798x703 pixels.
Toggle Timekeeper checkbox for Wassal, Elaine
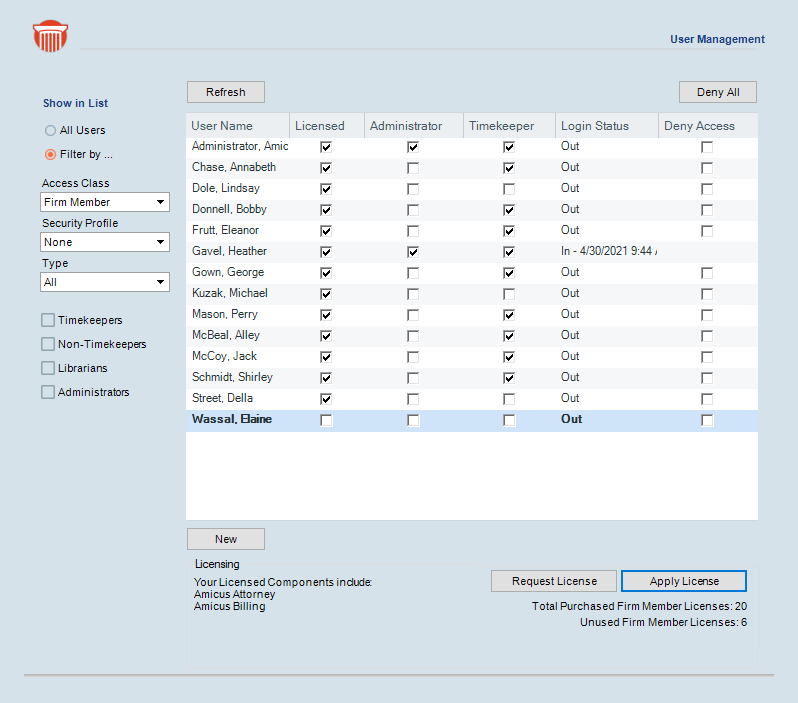pyautogui.click(x=509, y=420)
